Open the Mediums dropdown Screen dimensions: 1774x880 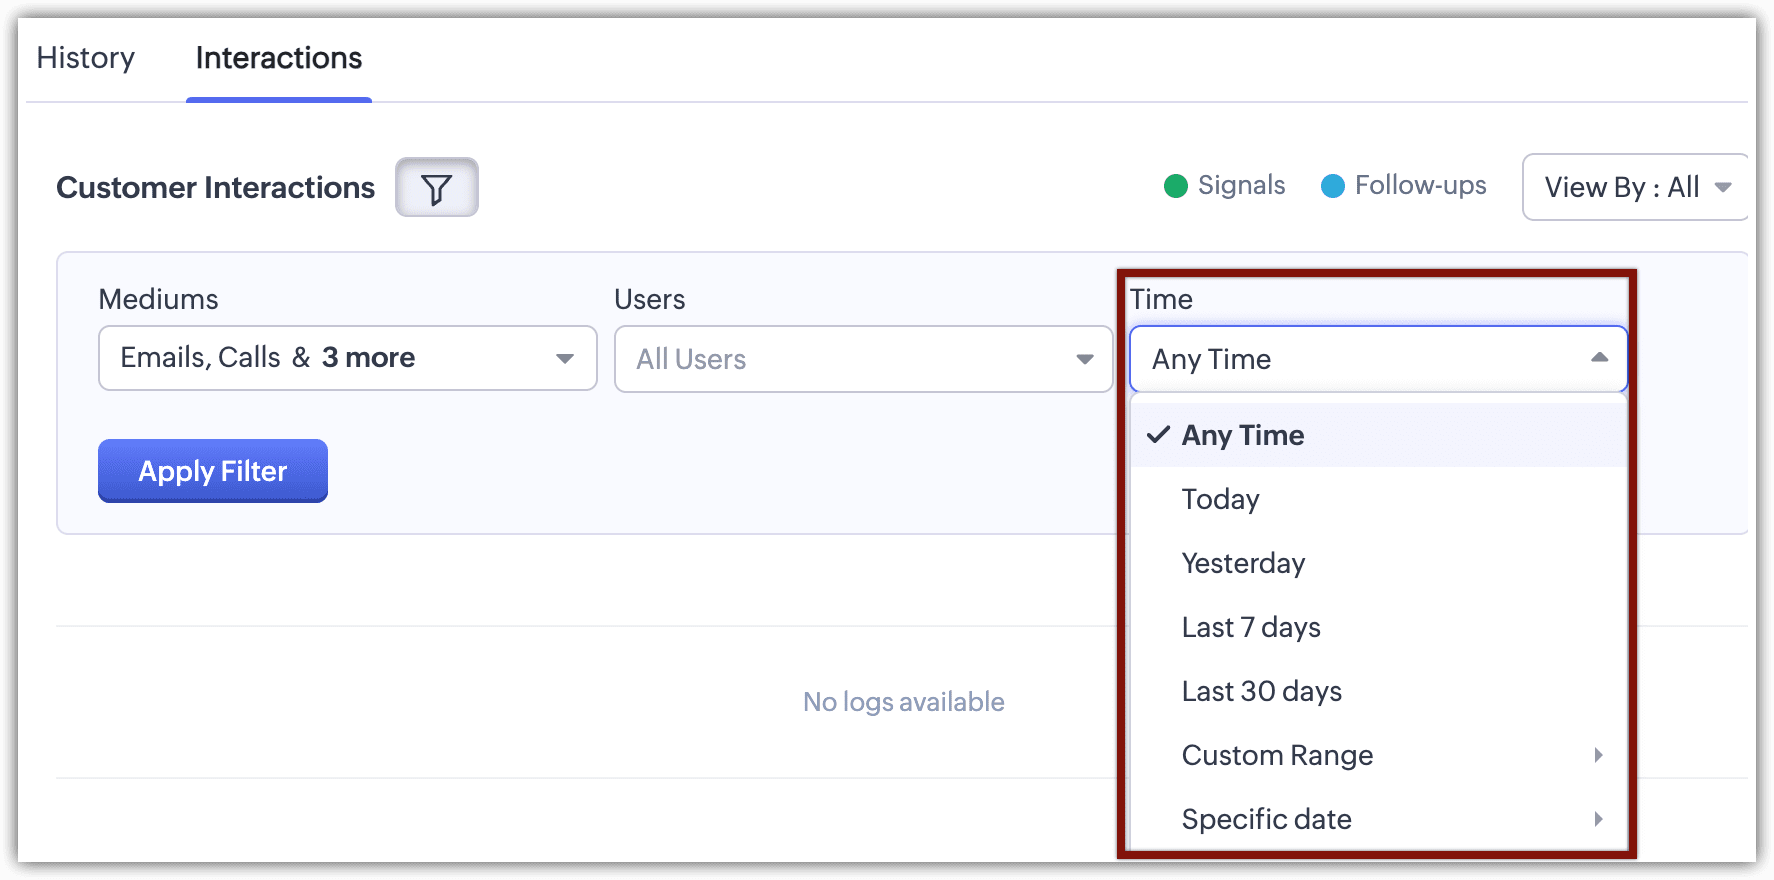(348, 358)
